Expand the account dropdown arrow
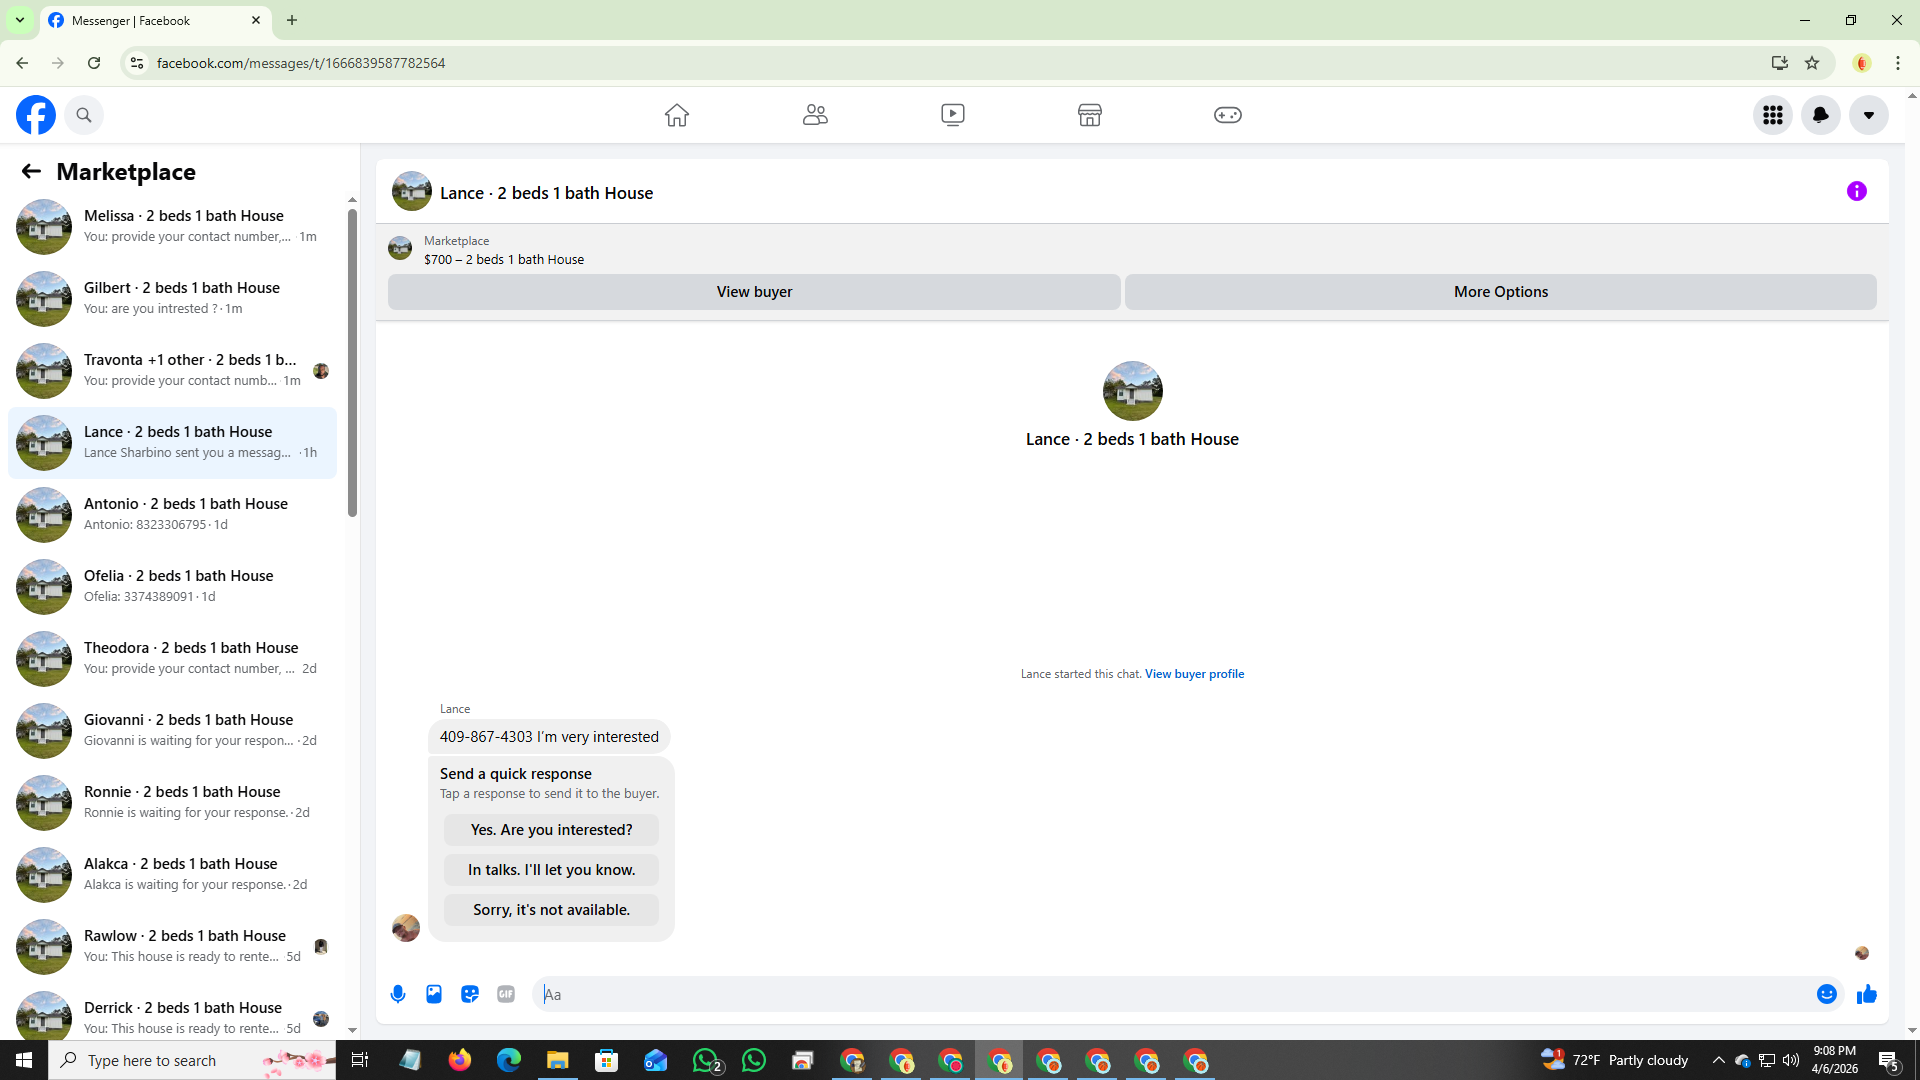 tap(1869, 115)
